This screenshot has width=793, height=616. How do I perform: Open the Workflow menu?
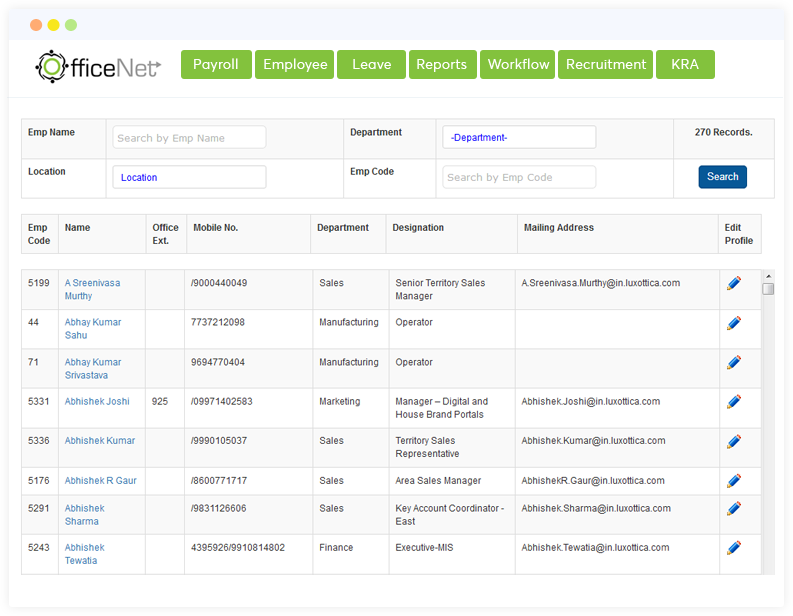(517, 64)
